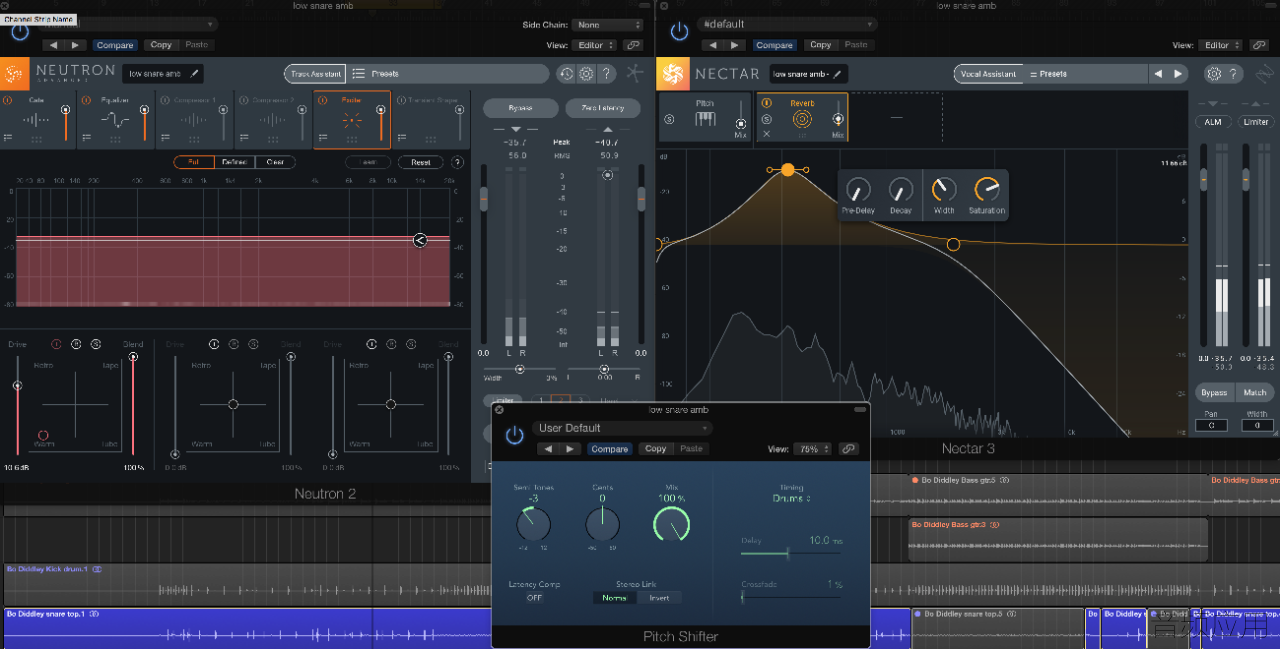The image size is (1280, 649).
Task: Open Nectar View Editor dropdown
Action: (x=1222, y=45)
